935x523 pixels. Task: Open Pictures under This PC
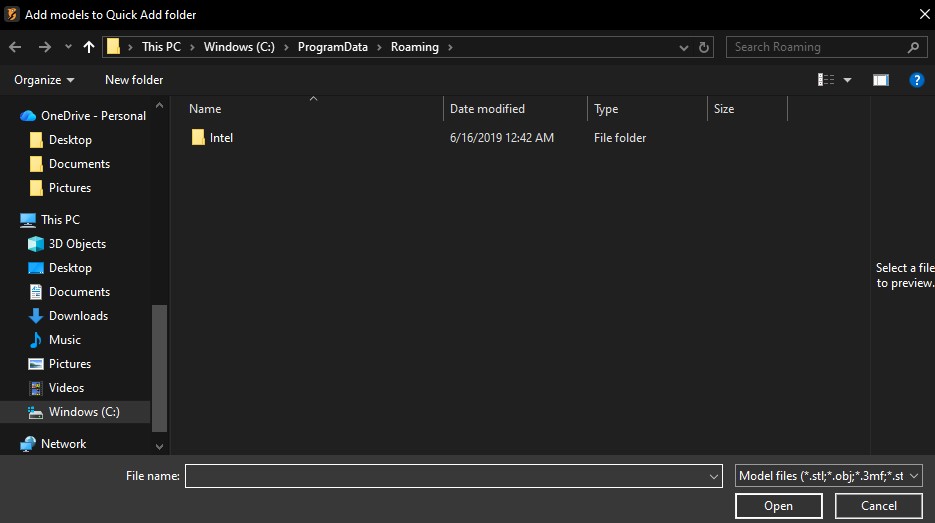tap(70, 363)
